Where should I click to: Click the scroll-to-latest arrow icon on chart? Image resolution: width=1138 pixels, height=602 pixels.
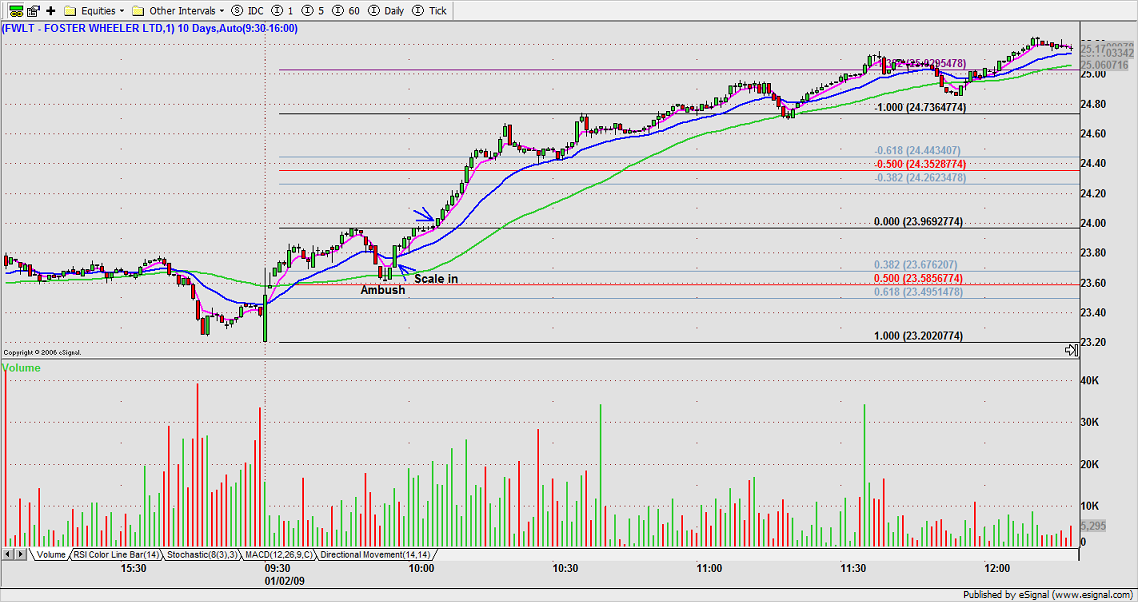(1071, 351)
